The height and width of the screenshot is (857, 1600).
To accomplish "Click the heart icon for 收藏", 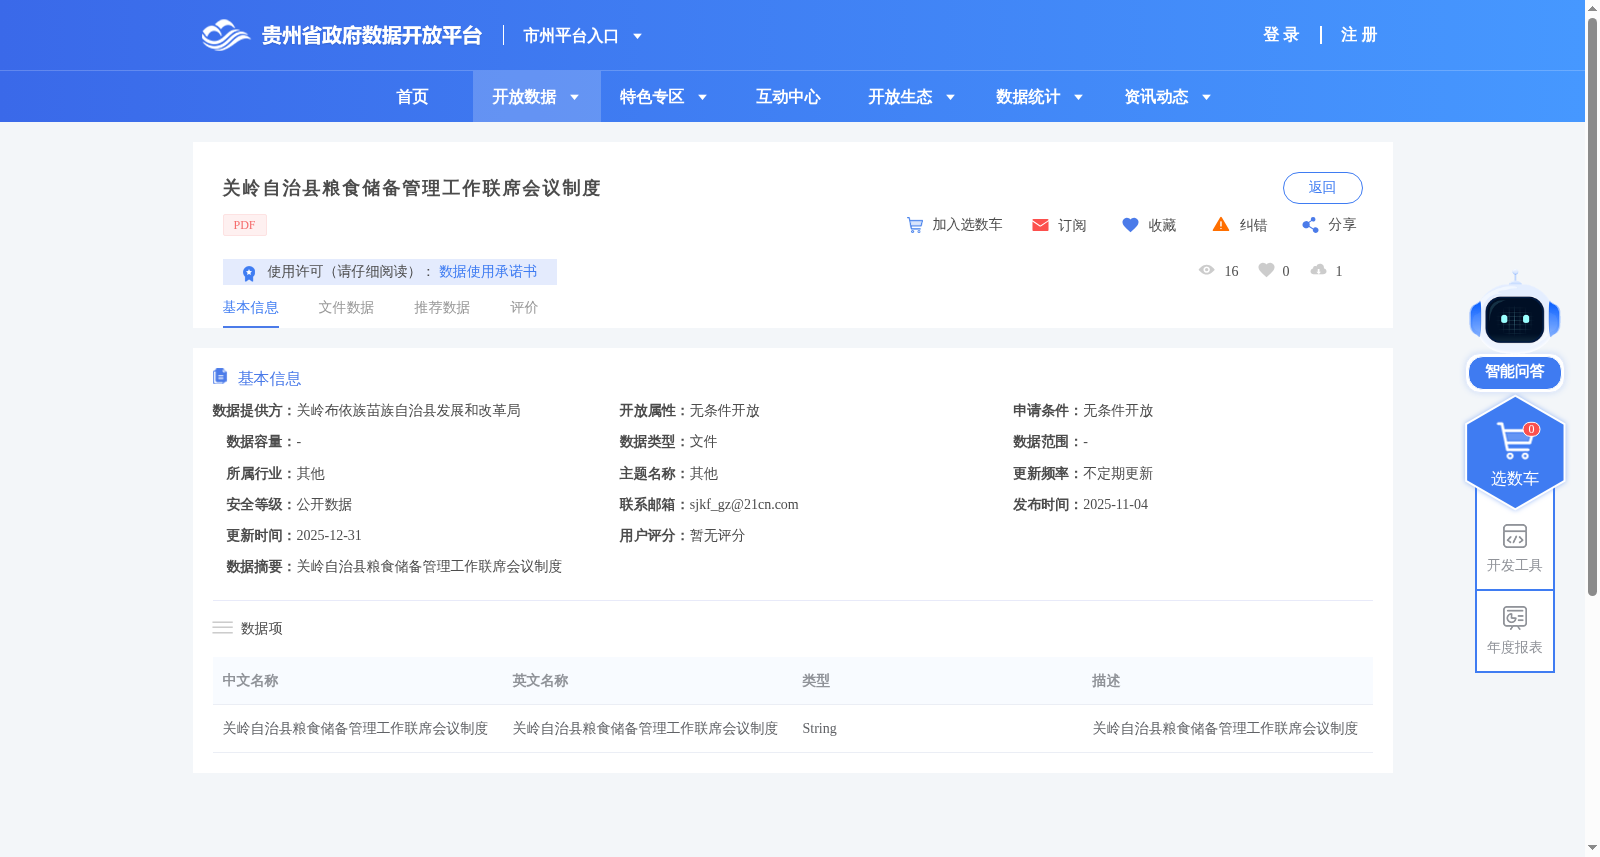I will click(1130, 225).
